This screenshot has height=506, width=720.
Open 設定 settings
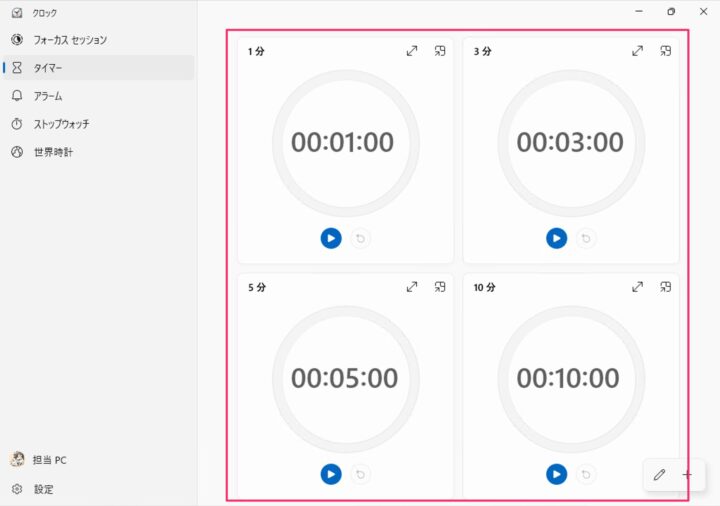(43, 489)
